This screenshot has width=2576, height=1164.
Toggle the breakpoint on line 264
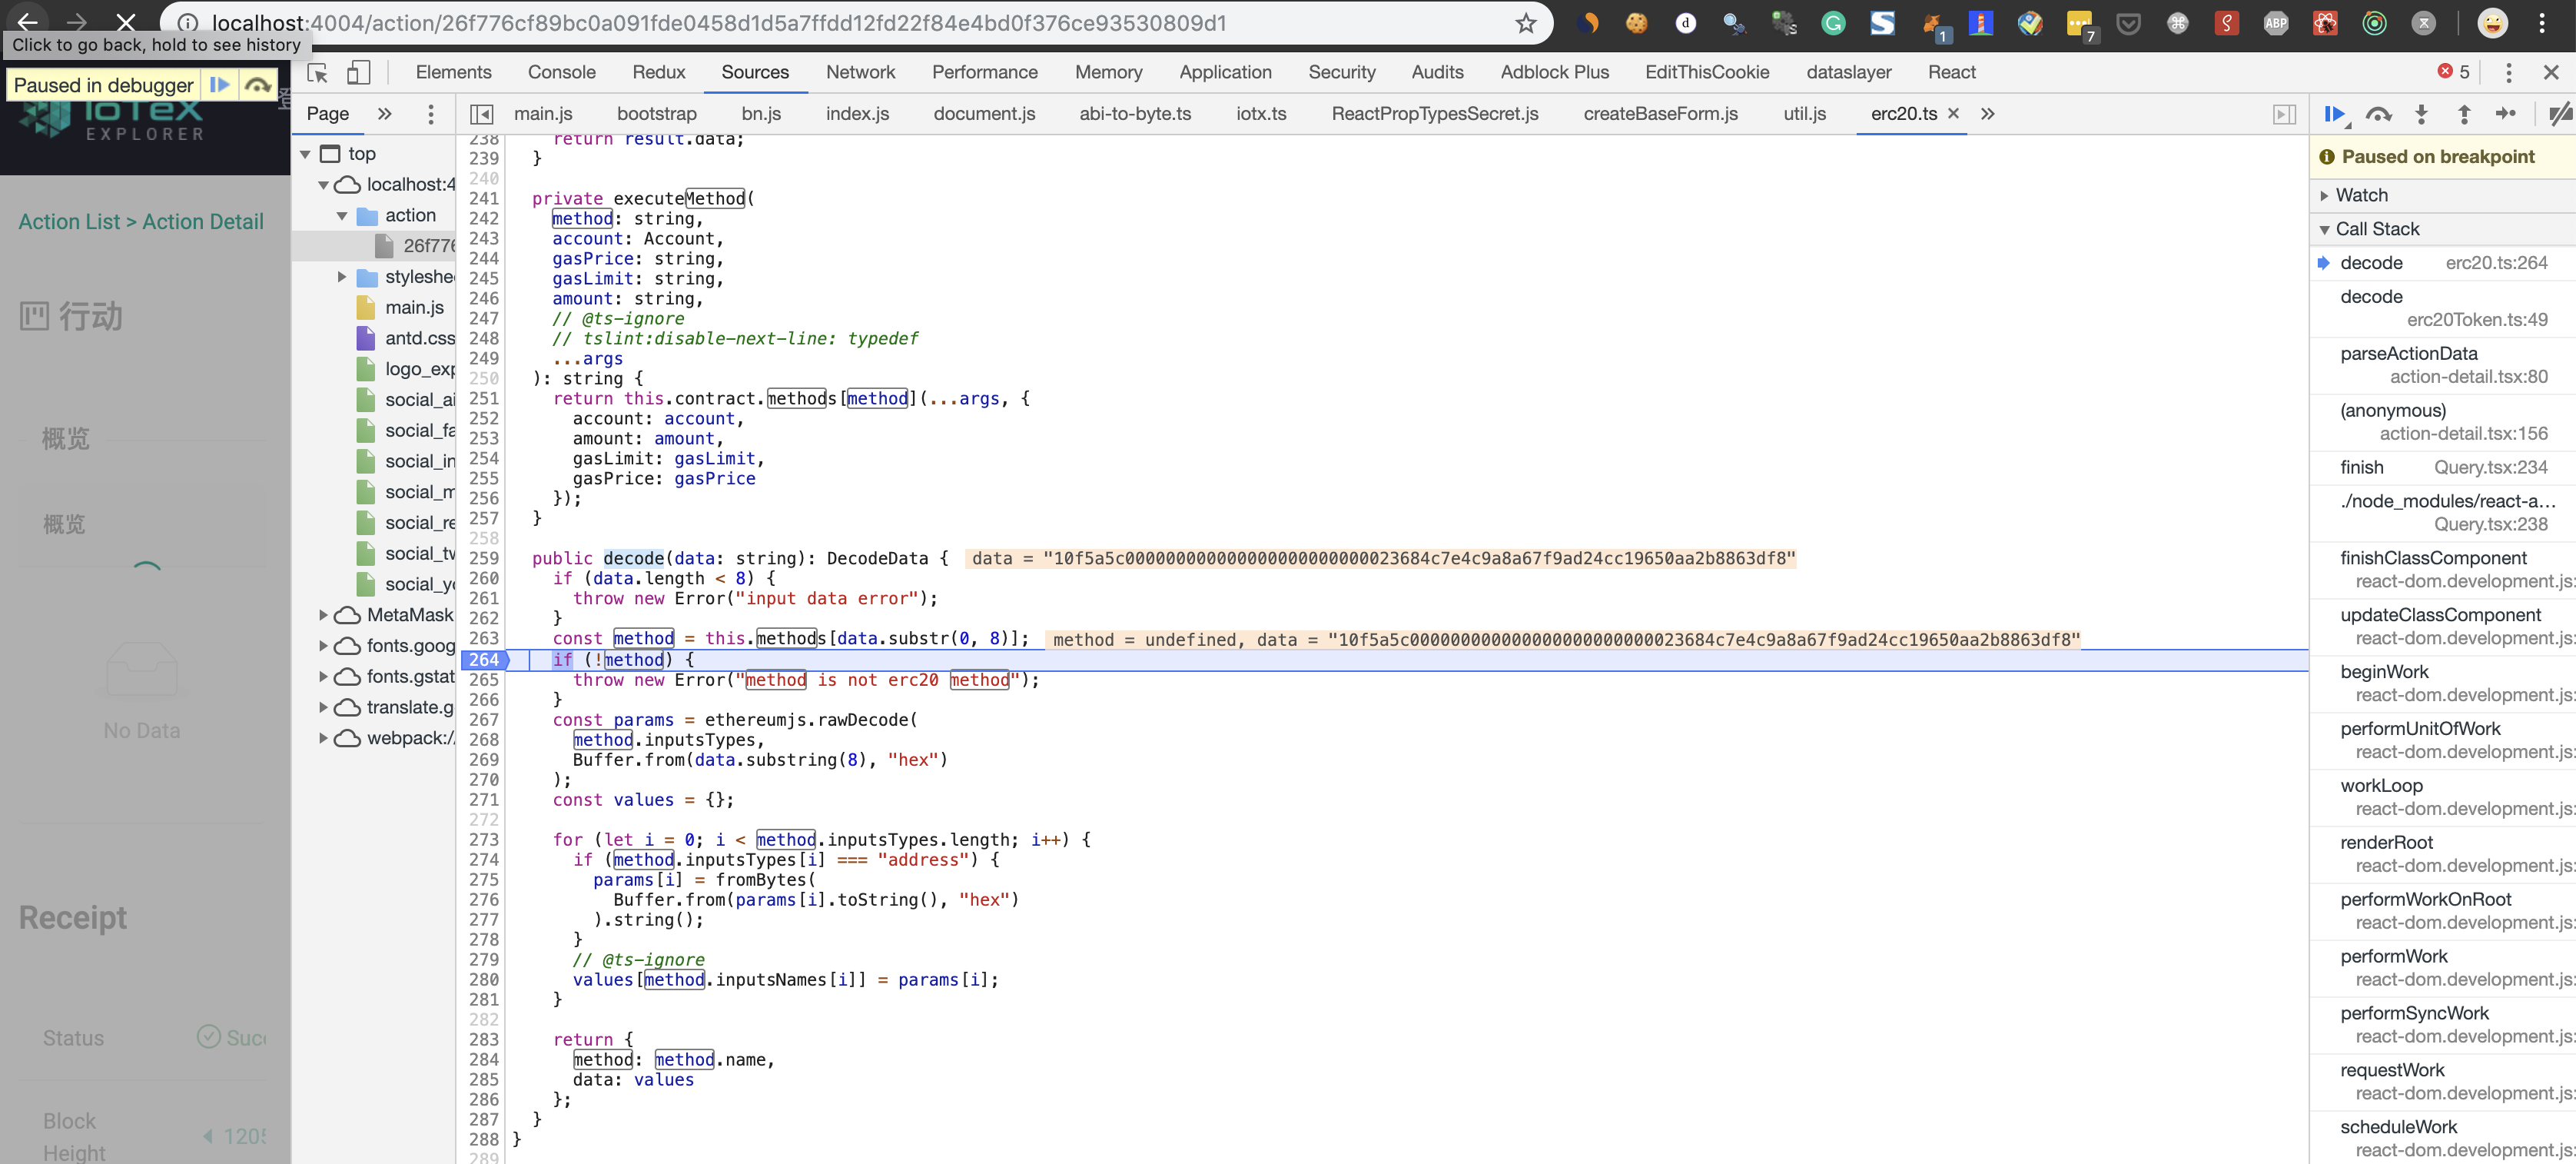click(484, 660)
